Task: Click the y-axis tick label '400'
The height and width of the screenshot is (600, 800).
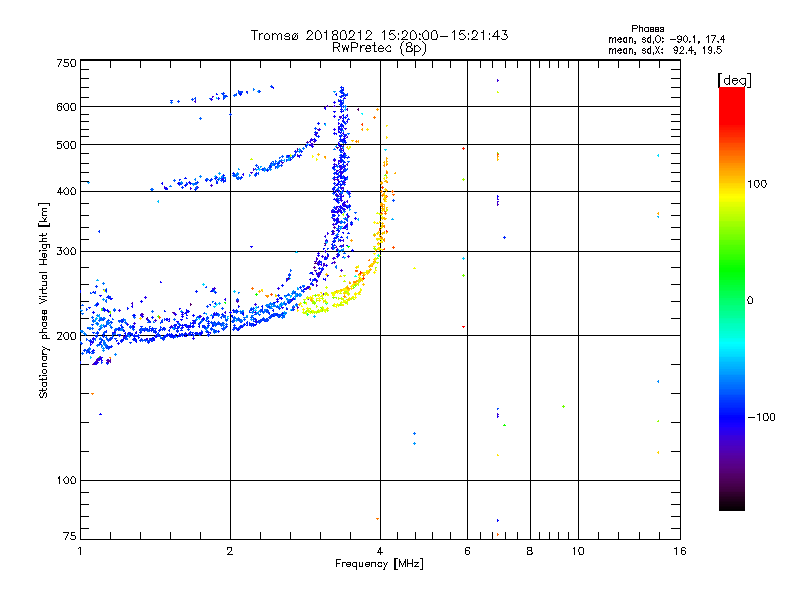Action: 66,192
